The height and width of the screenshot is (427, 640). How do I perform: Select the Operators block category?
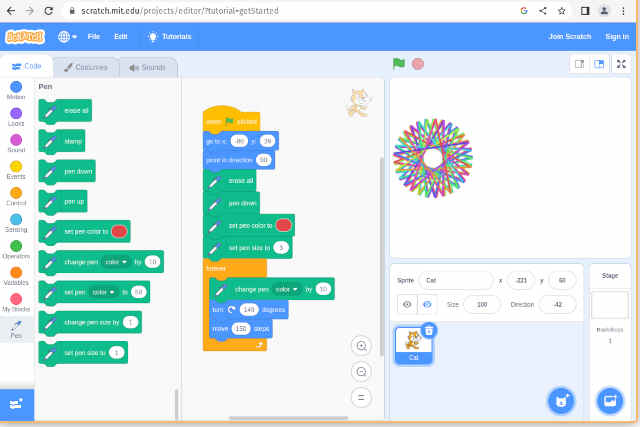click(16, 250)
